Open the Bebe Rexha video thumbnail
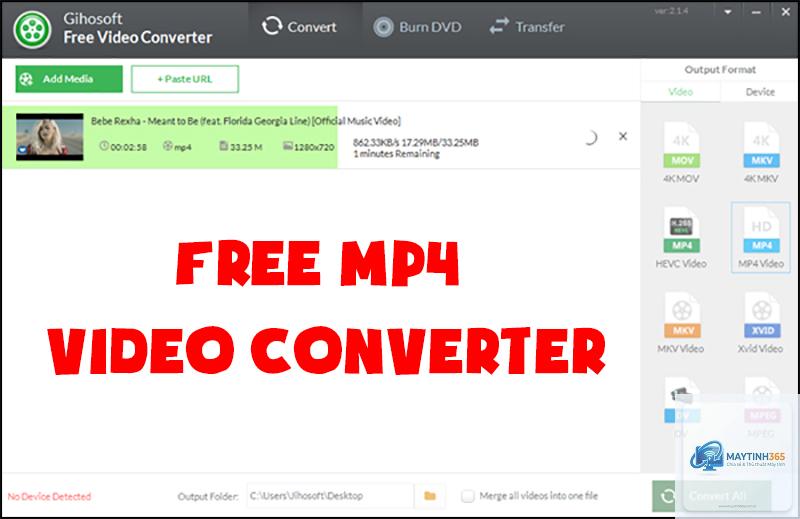 point(49,137)
